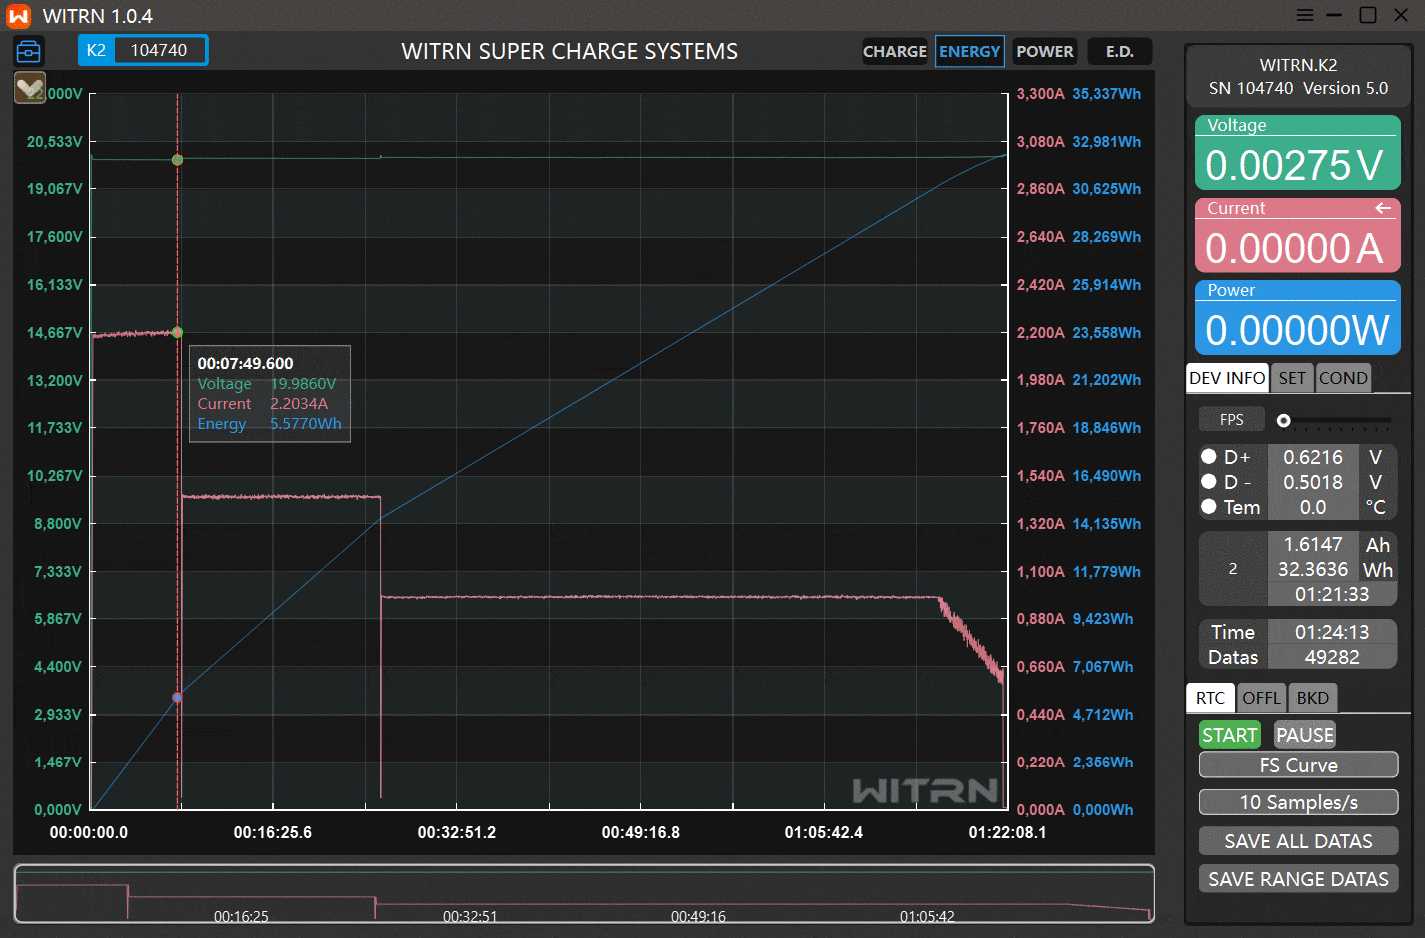
Task: Switch to the COND tab
Action: pyautogui.click(x=1342, y=378)
